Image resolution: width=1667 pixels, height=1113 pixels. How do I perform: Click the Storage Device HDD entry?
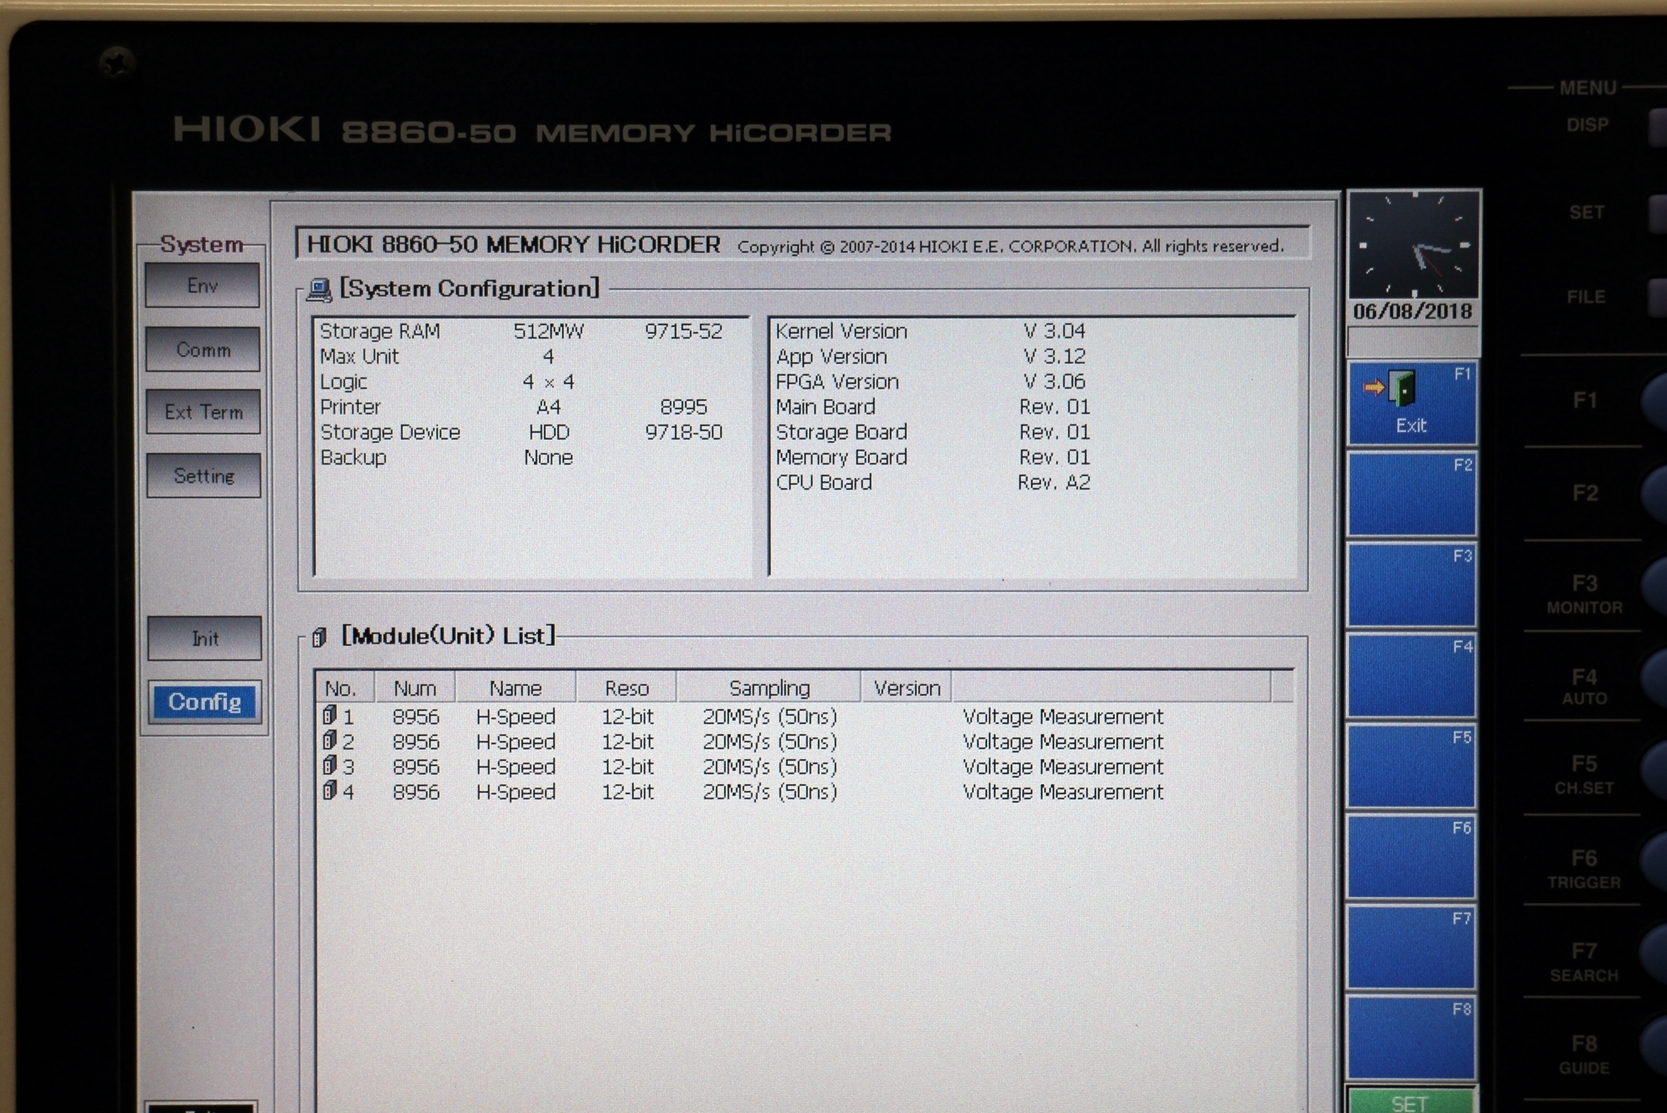coord(520,432)
